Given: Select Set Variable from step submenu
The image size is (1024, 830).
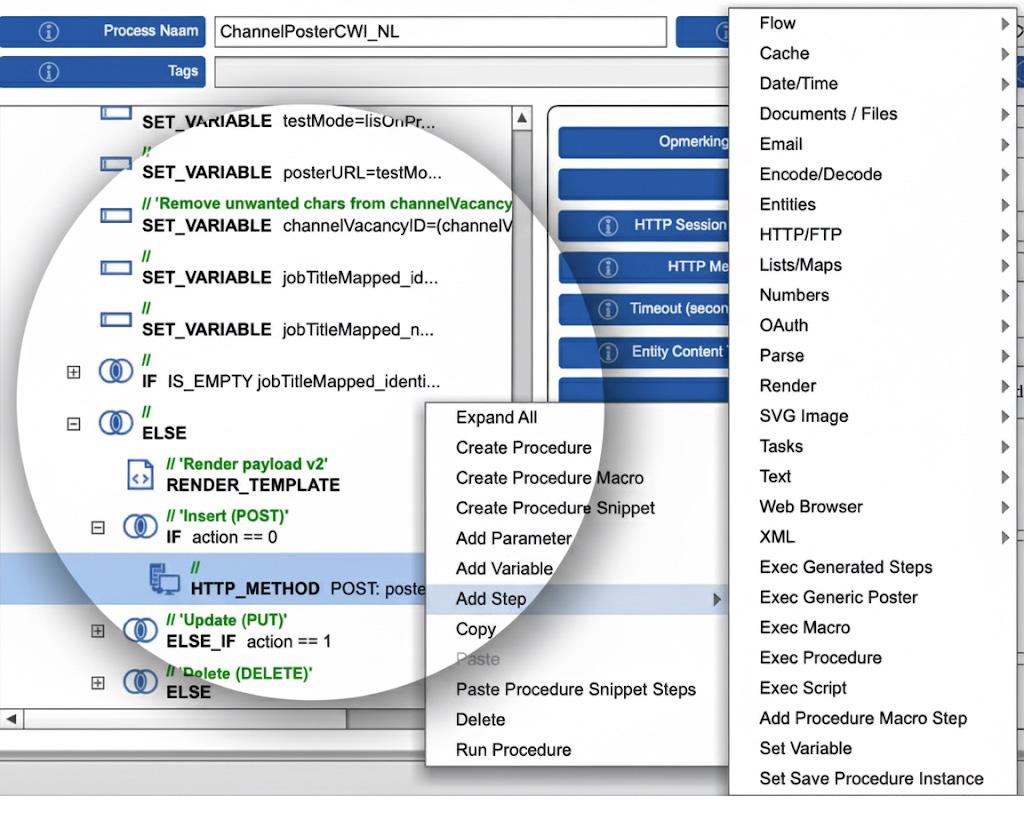Looking at the screenshot, I should point(805,748).
